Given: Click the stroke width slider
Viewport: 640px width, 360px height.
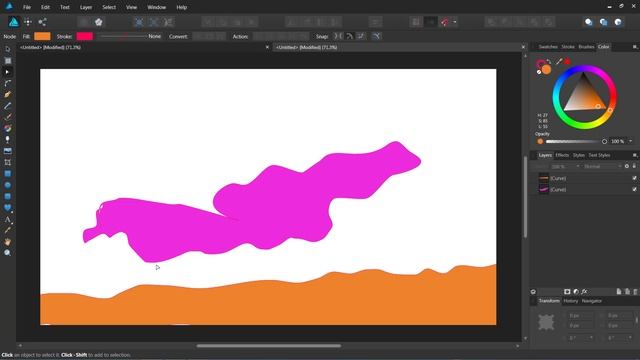Looking at the screenshot, I should [x=122, y=36].
